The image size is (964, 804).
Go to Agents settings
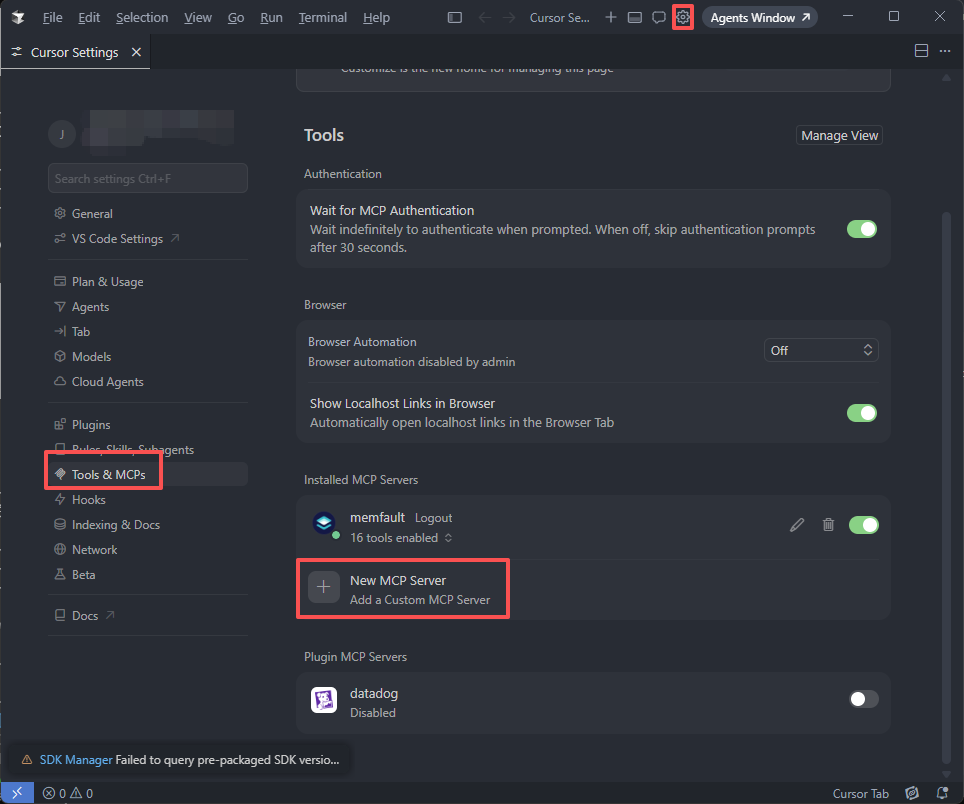point(148,307)
